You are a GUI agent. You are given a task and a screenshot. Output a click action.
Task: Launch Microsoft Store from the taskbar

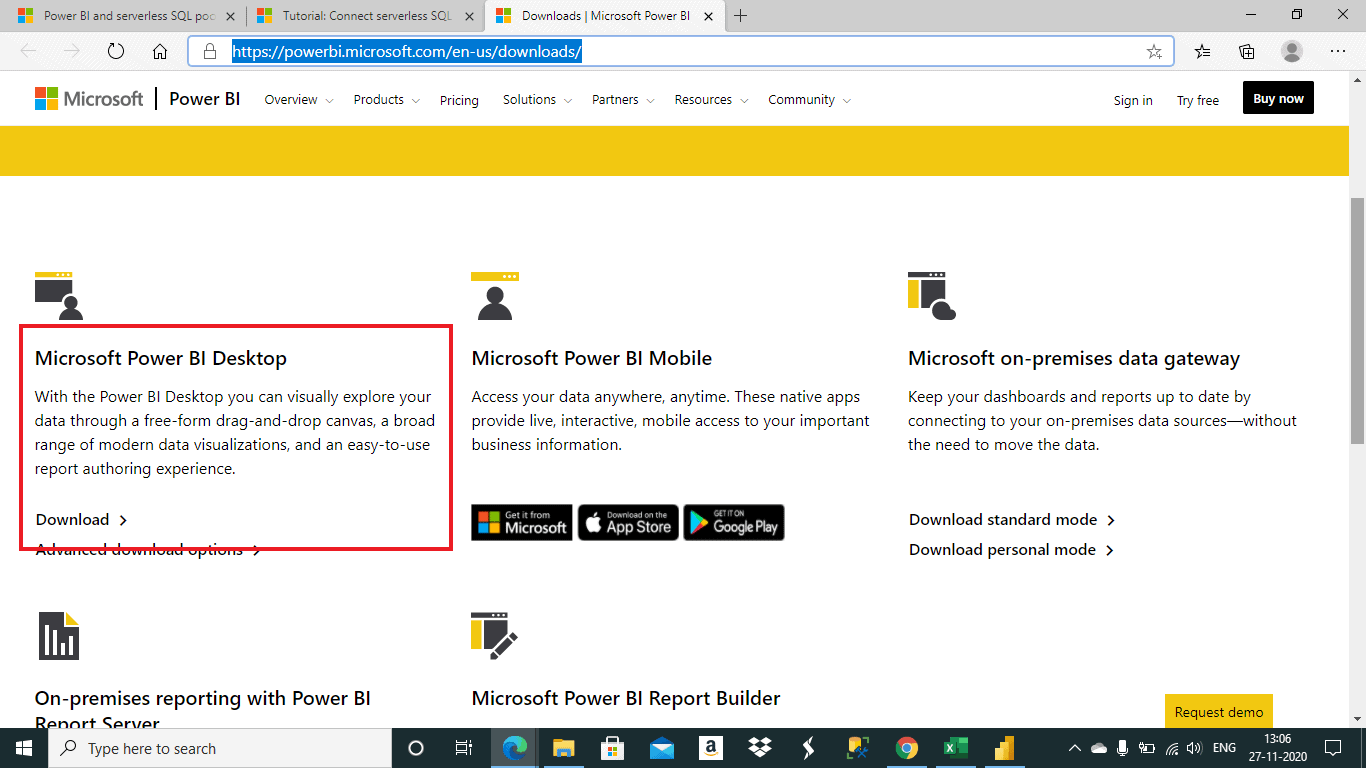point(613,748)
